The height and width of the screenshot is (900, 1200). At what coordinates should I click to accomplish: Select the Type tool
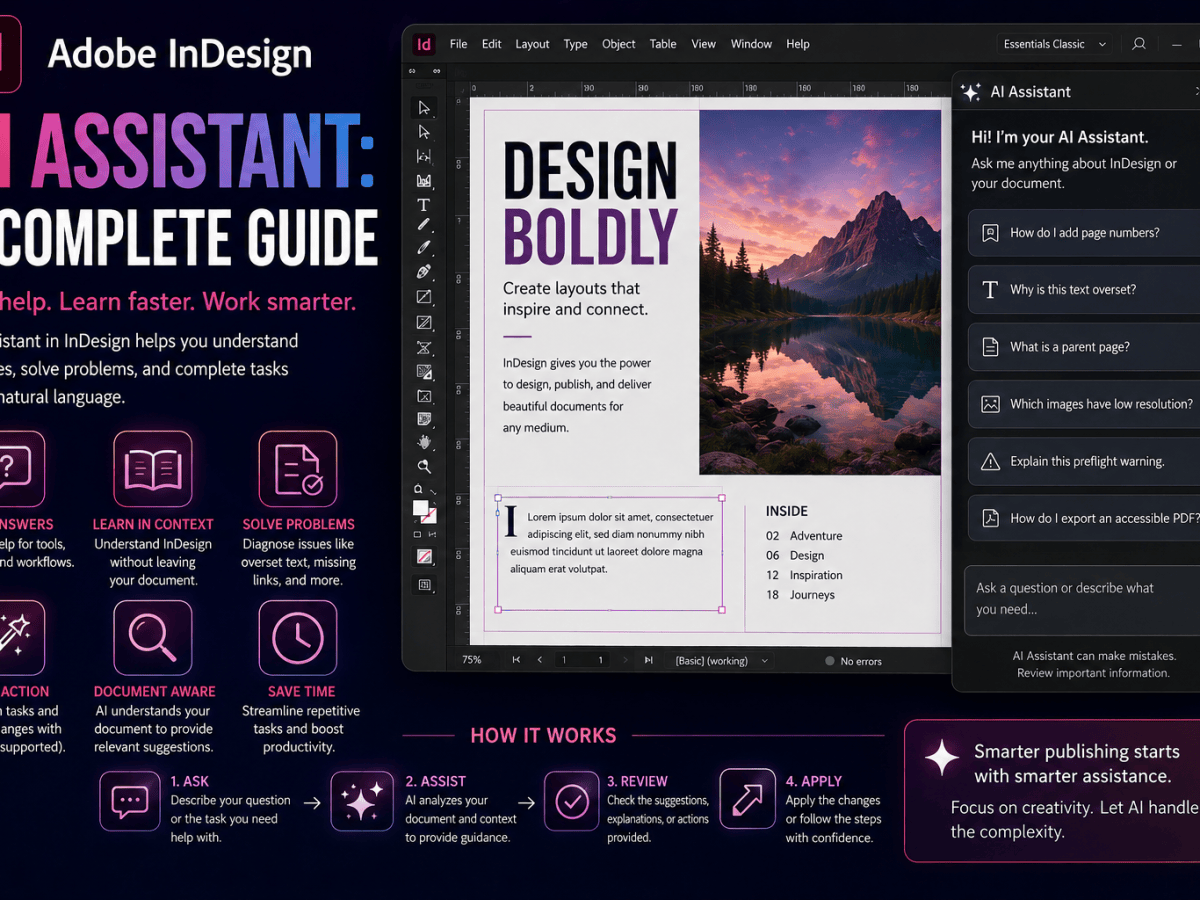pos(424,204)
